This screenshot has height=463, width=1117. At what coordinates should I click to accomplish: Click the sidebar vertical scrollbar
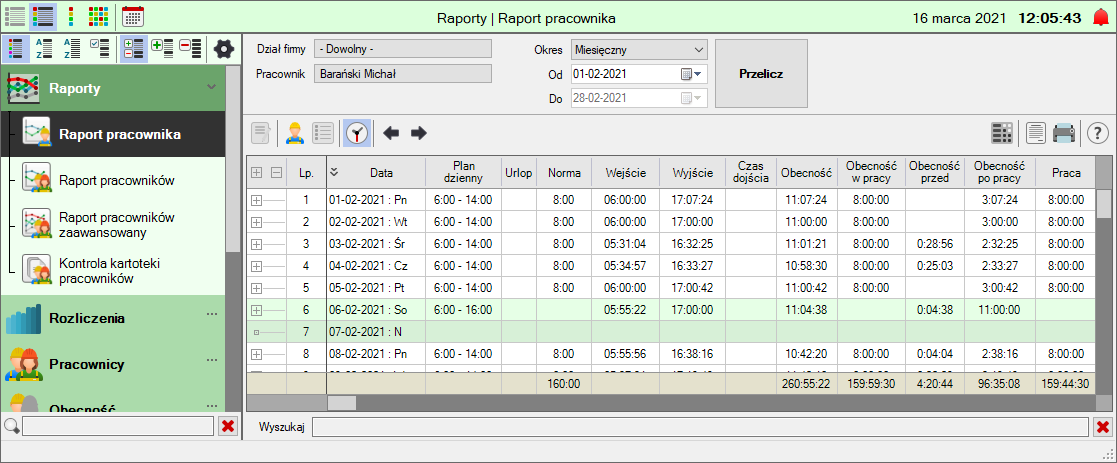pyautogui.click(x=232, y=160)
